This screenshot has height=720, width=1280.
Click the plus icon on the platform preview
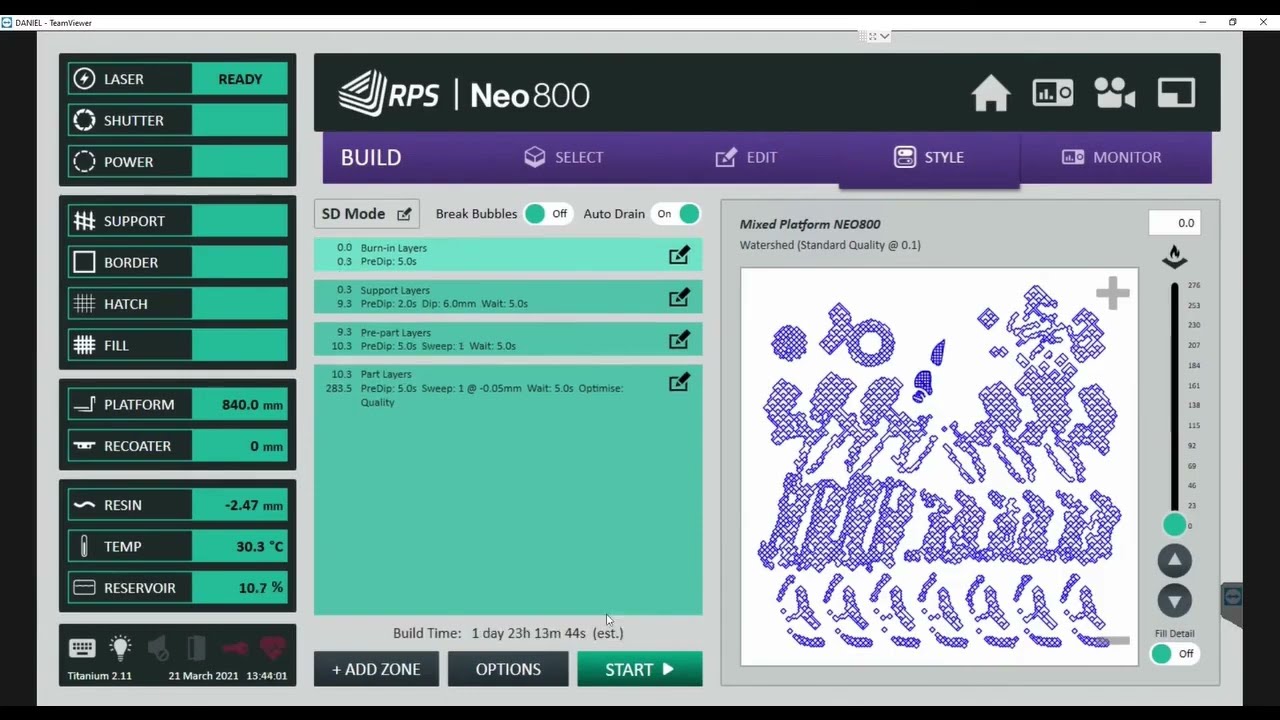click(x=1112, y=293)
